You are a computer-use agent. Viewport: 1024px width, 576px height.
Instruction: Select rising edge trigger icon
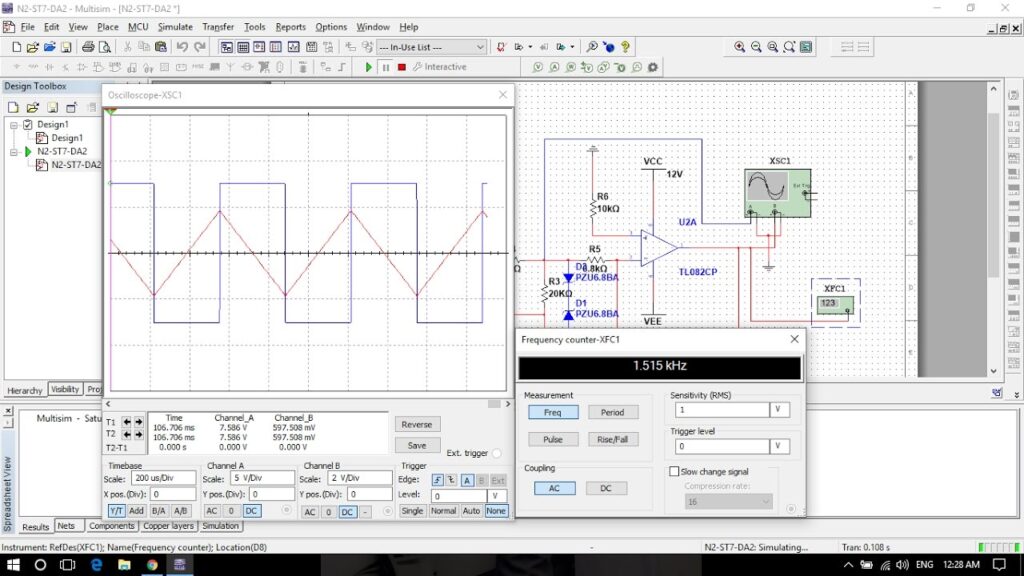coord(438,480)
